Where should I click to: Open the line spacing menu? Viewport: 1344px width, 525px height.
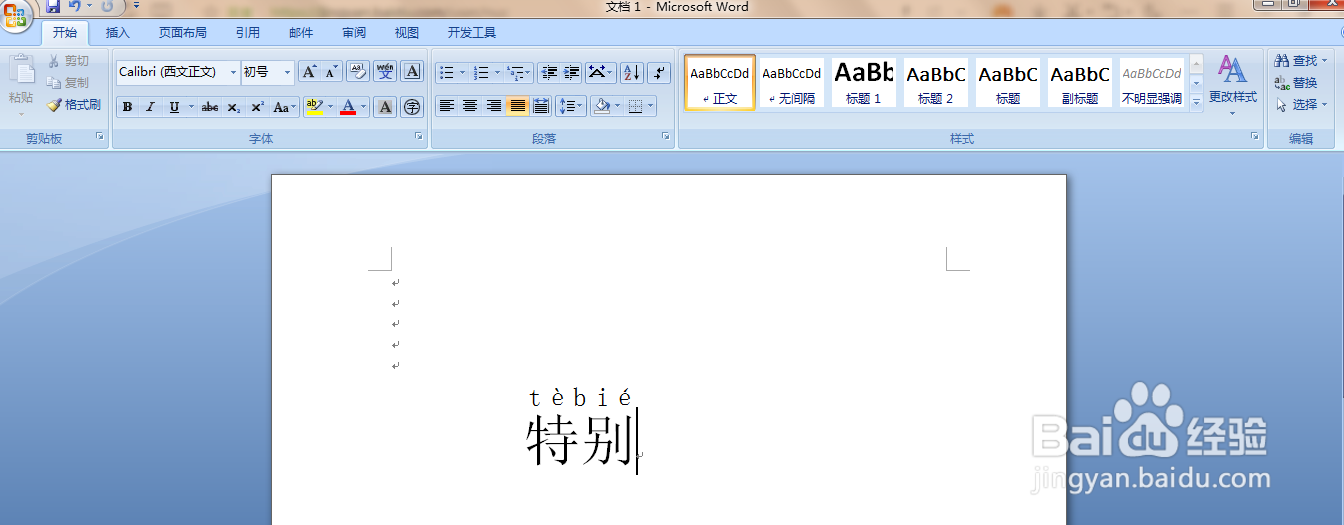[571, 105]
